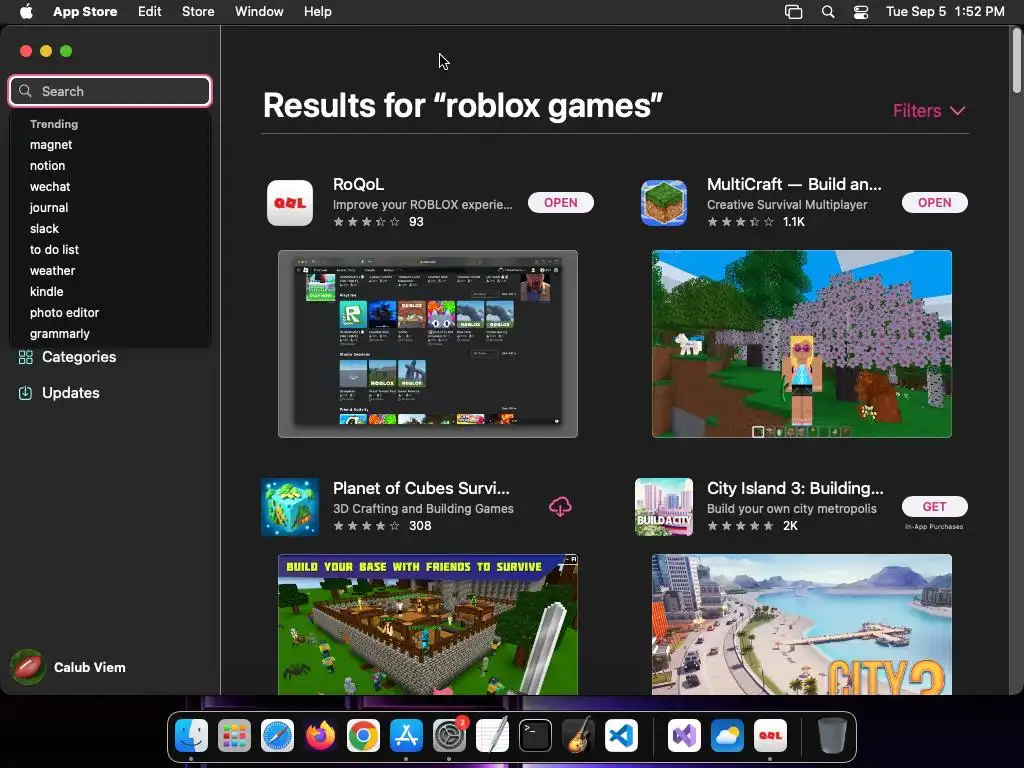Screen dimensions: 1024x768
Task: Select trending search "magnet"
Action: click(x=51, y=145)
